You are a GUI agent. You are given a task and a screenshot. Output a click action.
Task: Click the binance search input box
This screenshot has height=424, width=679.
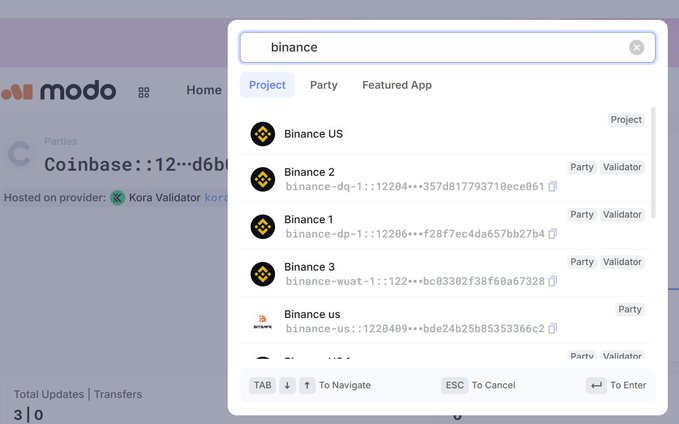tap(447, 47)
